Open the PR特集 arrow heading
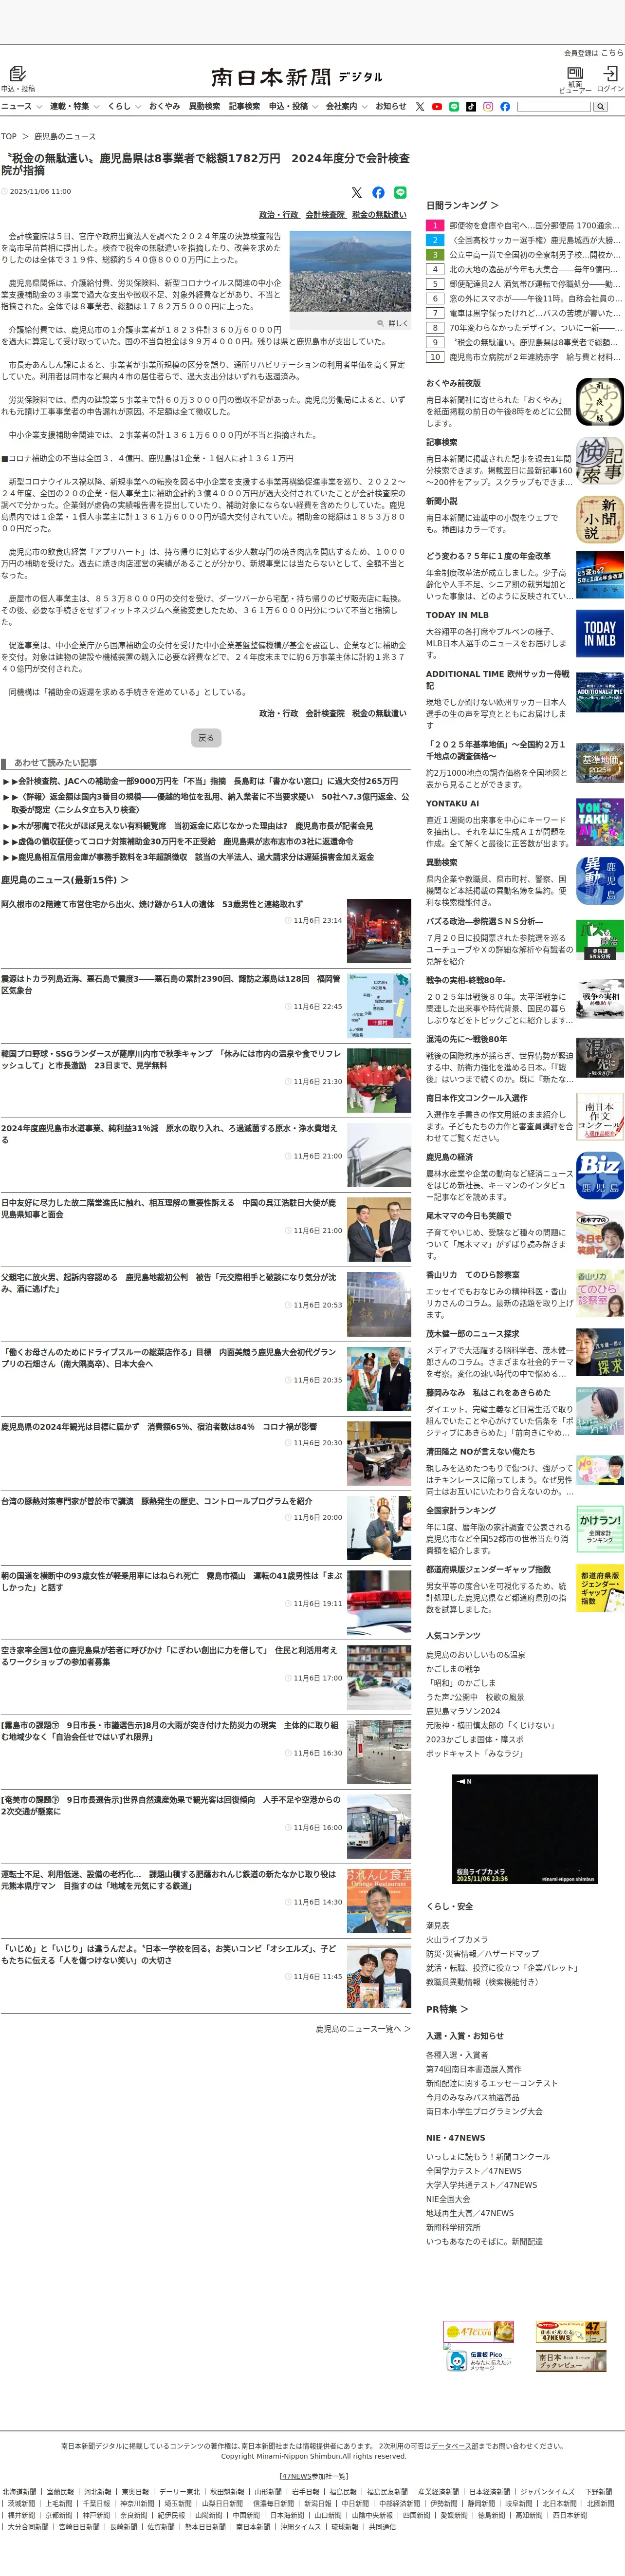Viewport: 625px width, 2576px height. (x=447, y=2009)
